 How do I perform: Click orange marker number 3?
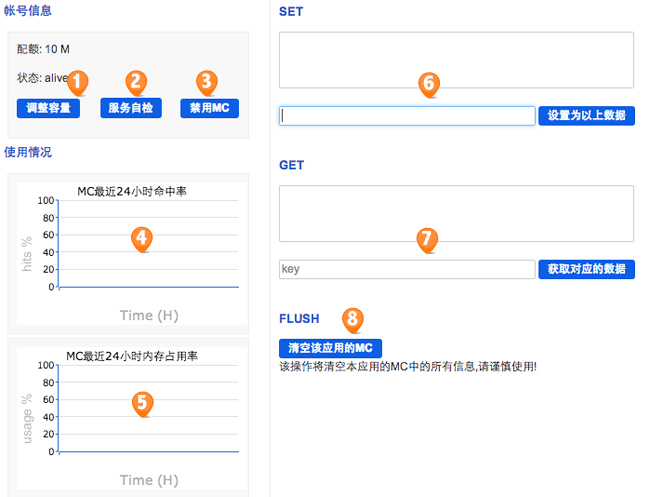206,82
